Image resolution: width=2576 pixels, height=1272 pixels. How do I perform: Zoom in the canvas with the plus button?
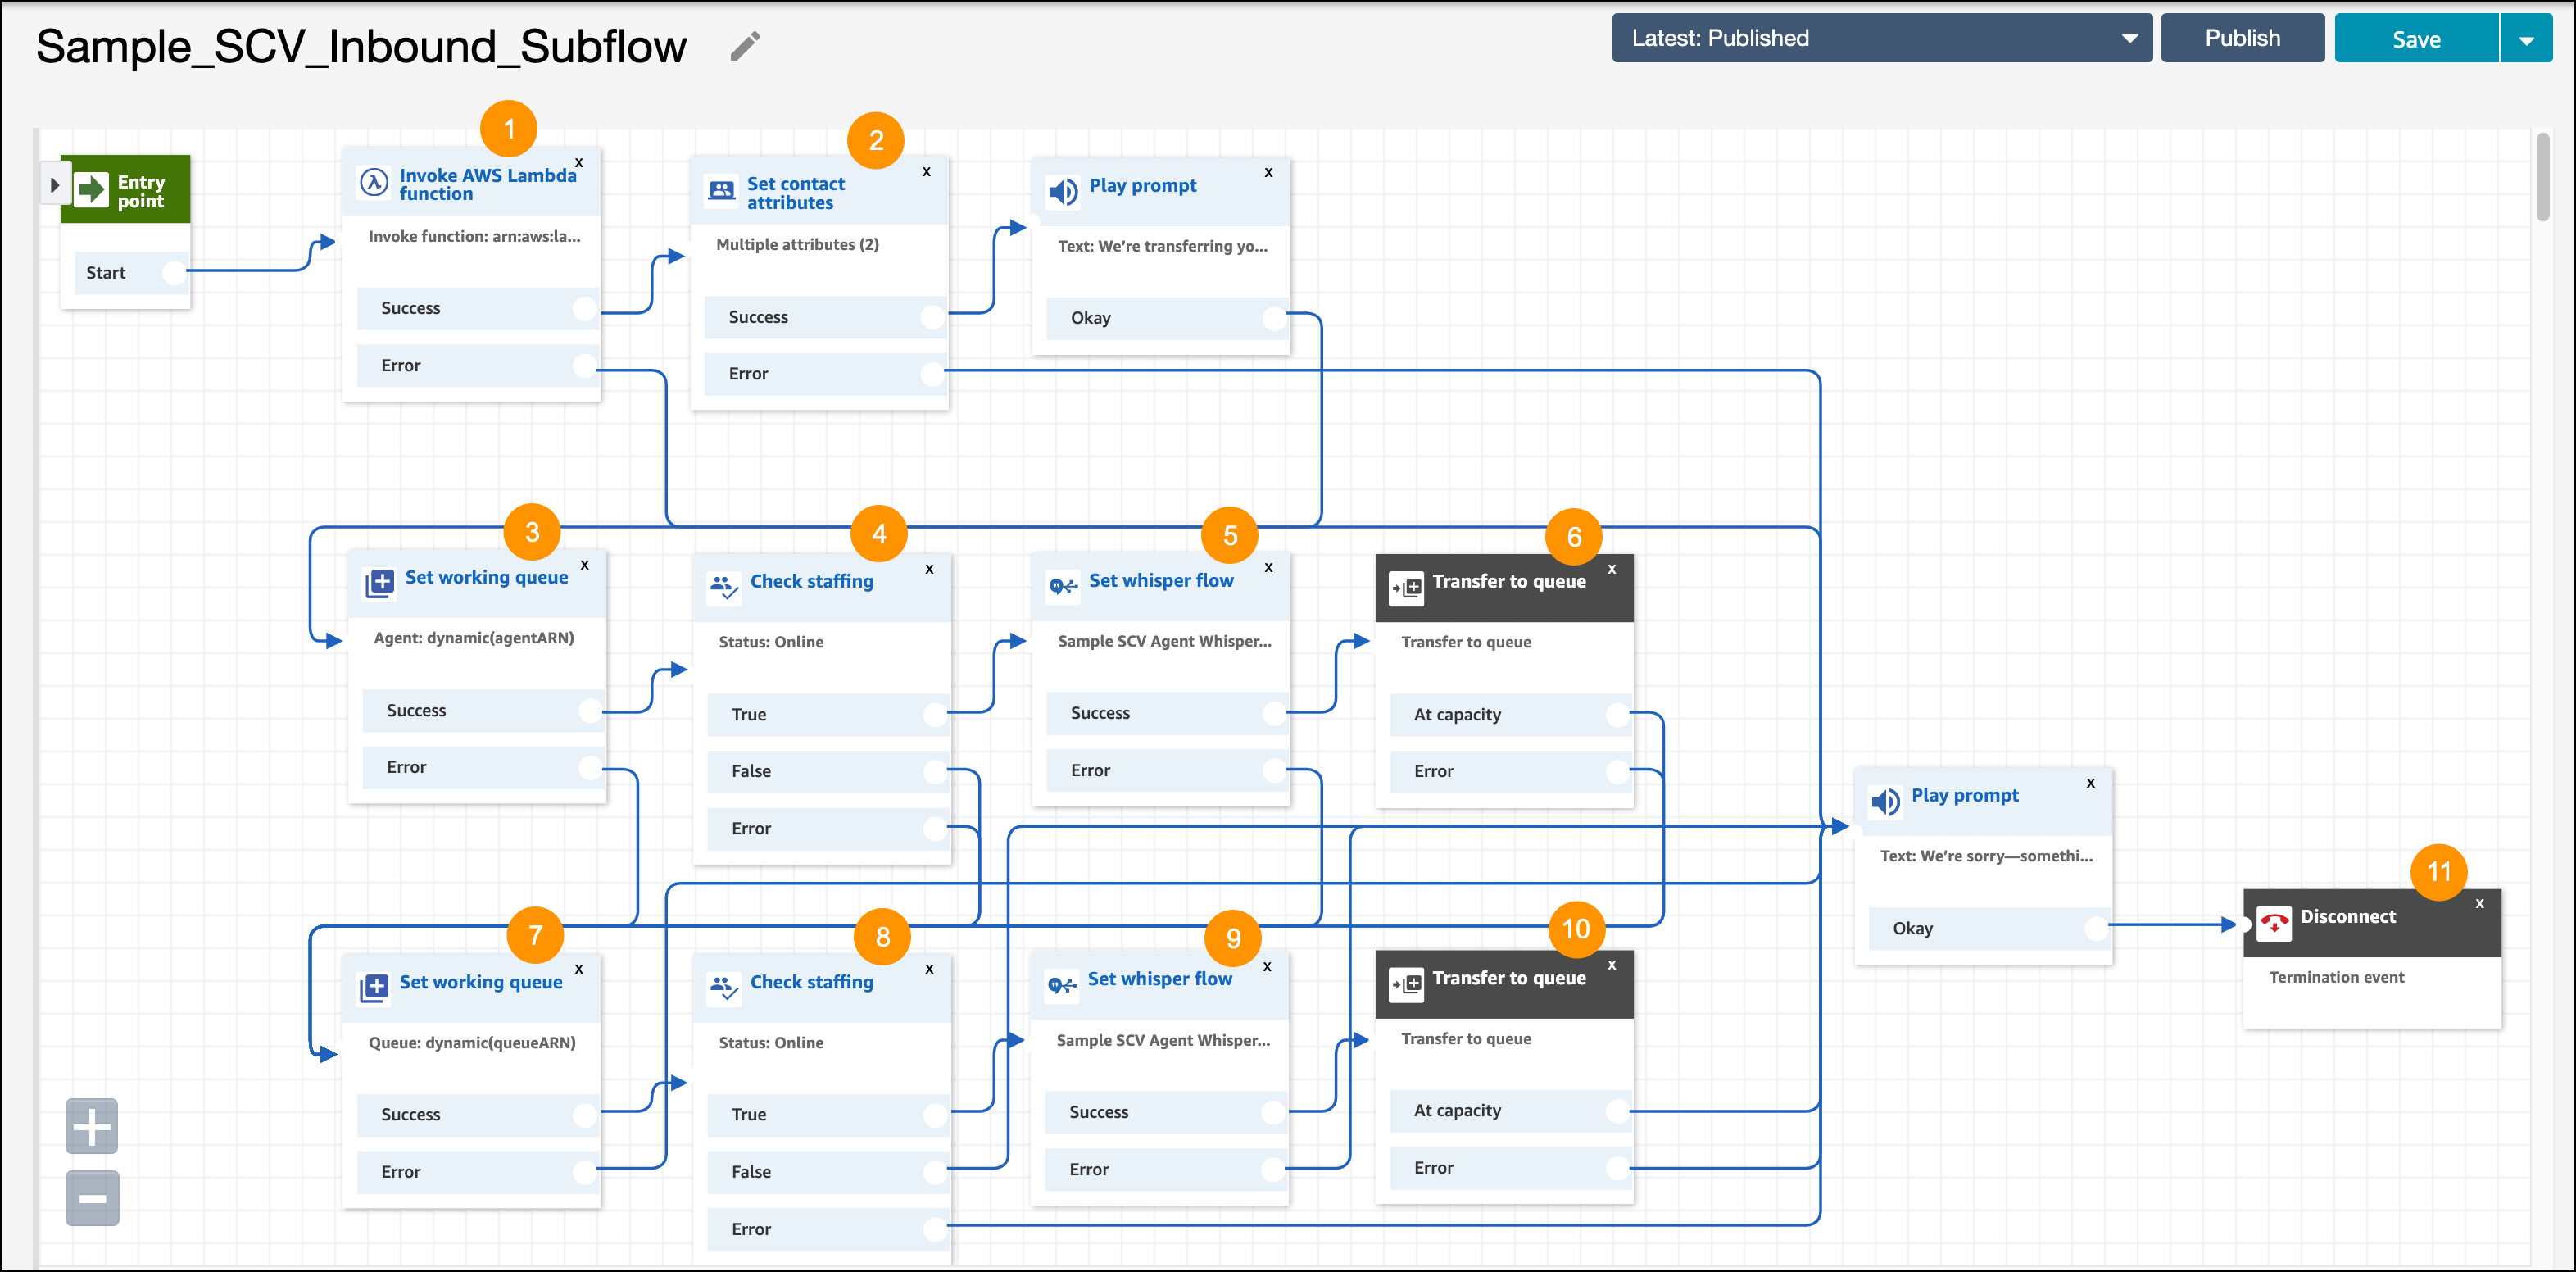click(92, 1126)
